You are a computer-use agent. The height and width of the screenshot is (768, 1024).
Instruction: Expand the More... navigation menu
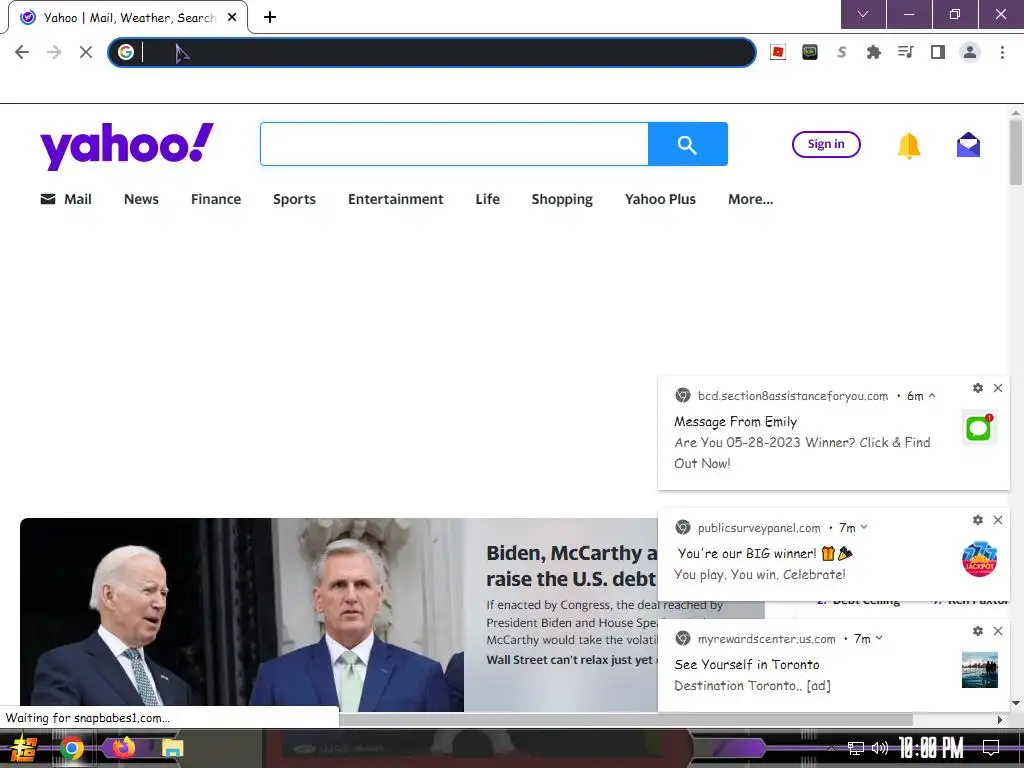[750, 199]
